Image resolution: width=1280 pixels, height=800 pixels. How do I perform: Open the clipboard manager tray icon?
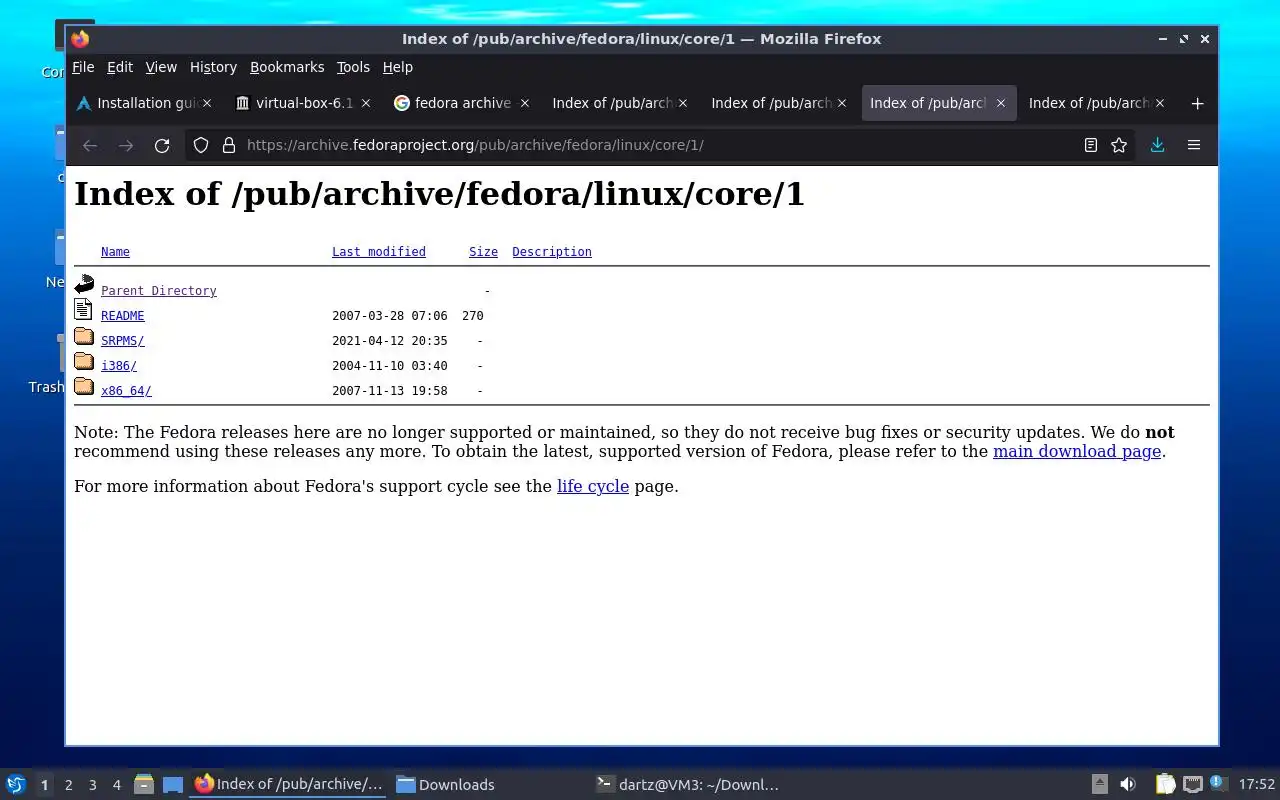[1165, 784]
